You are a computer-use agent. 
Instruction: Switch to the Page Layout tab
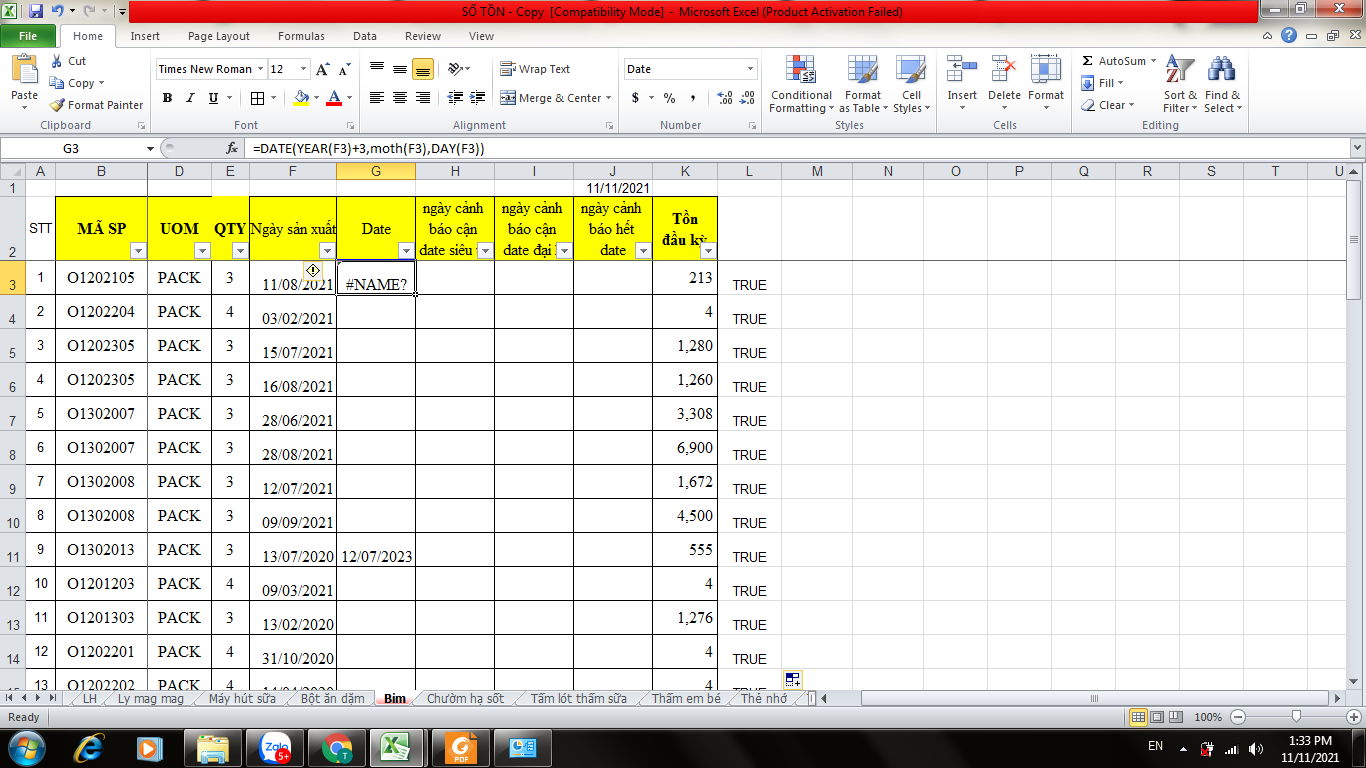coord(219,36)
